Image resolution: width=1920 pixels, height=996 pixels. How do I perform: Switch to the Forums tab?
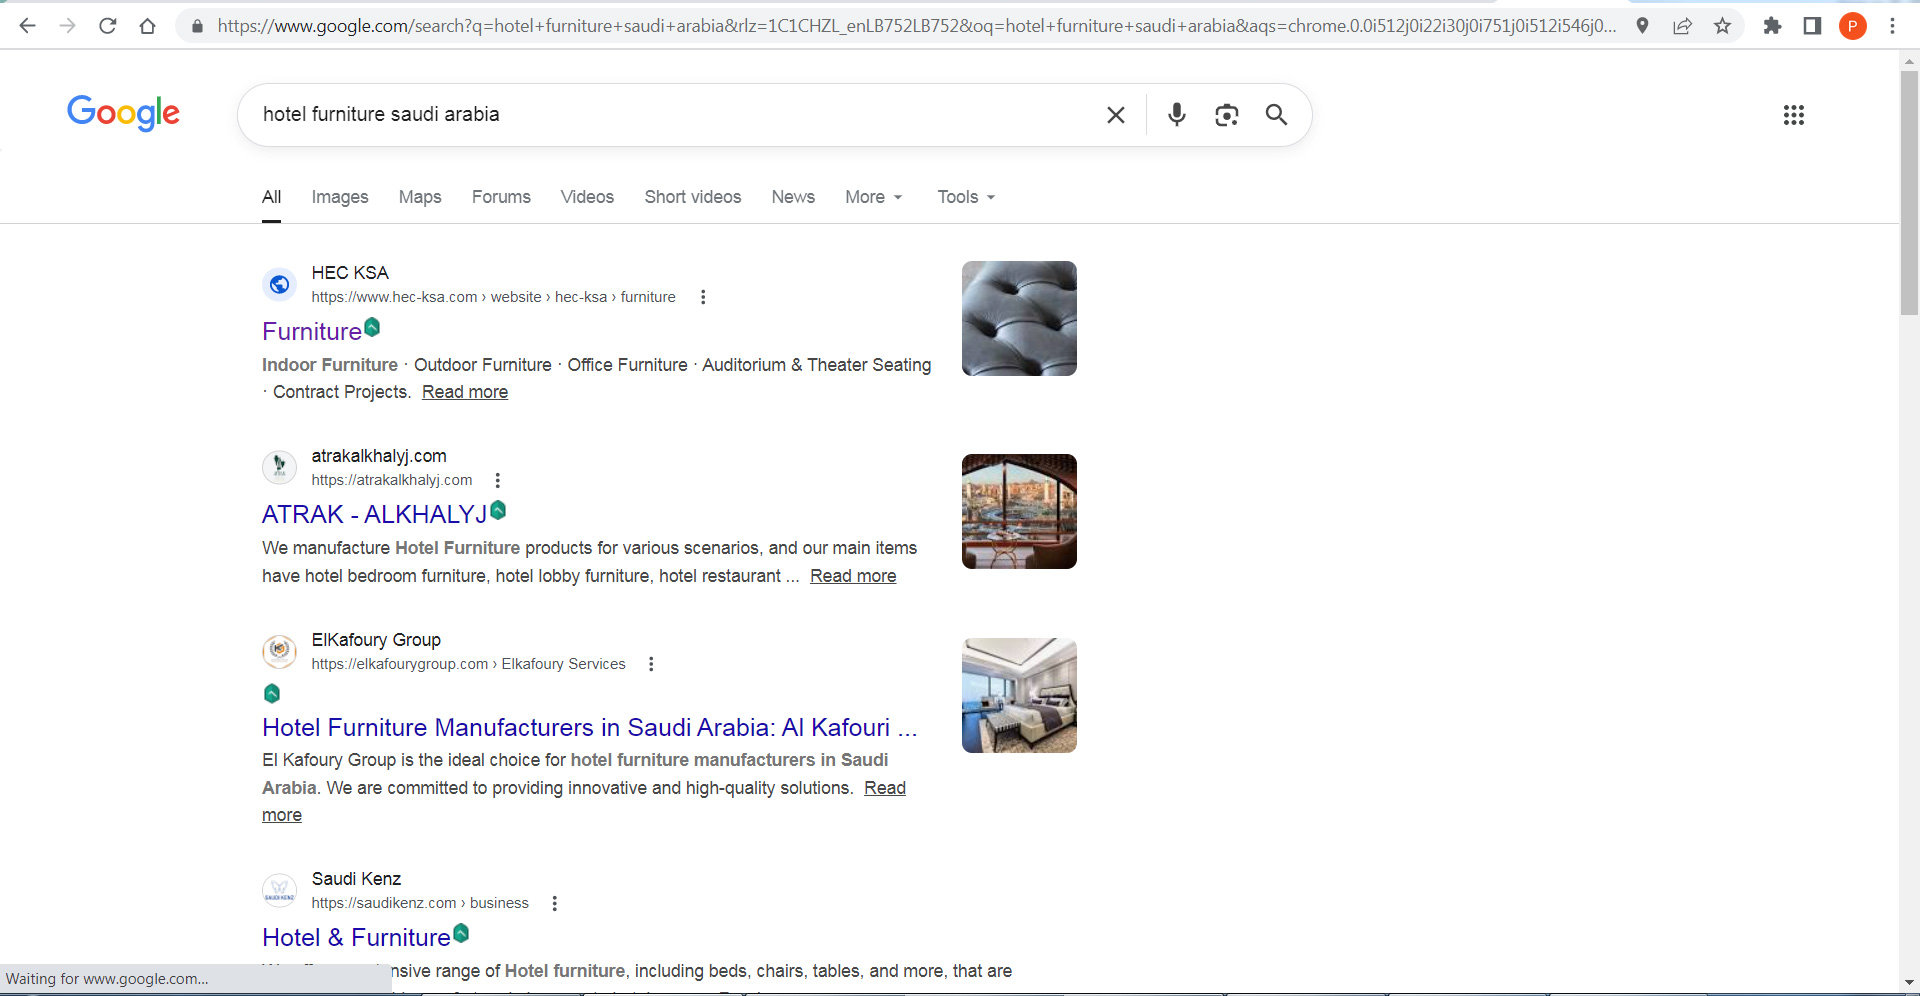click(501, 197)
